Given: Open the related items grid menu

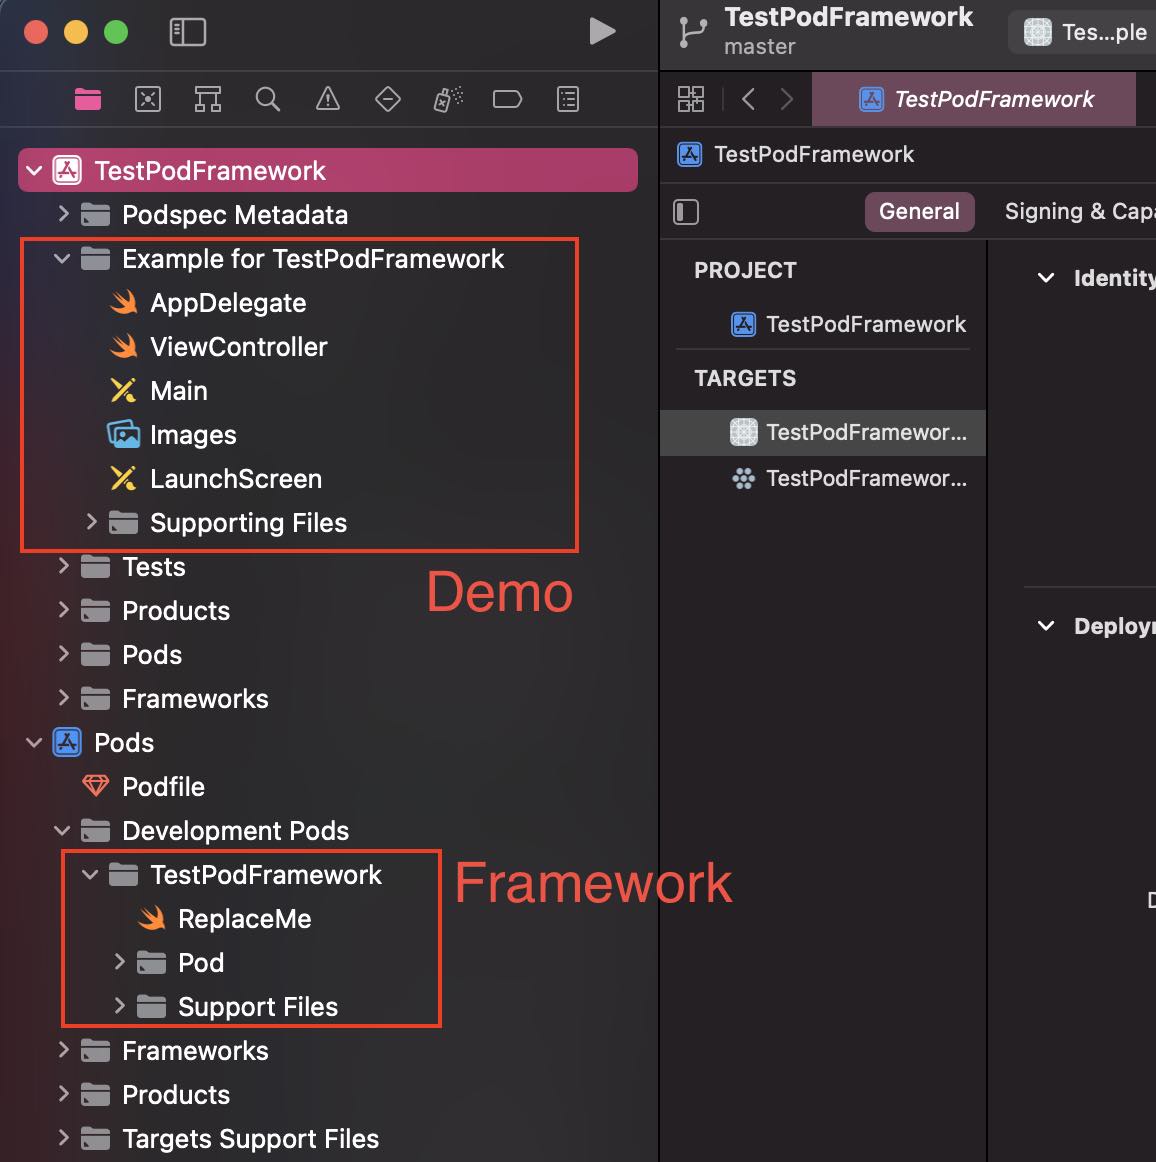Looking at the screenshot, I should point(690,99).
